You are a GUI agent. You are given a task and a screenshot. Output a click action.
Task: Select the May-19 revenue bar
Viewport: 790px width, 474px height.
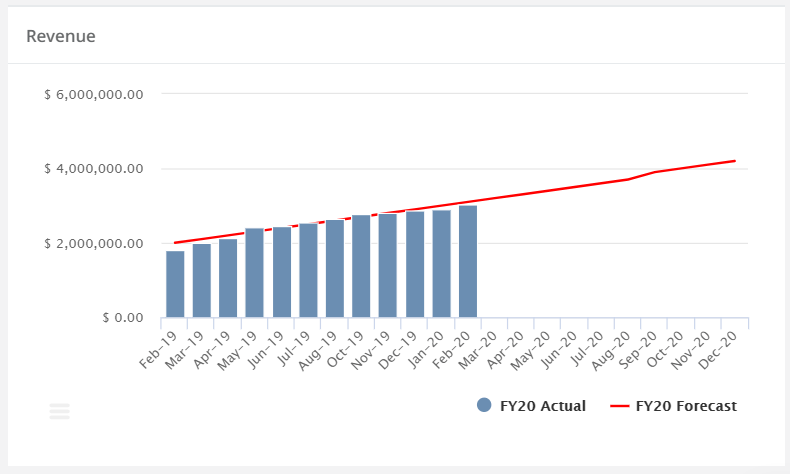(255, 273)
